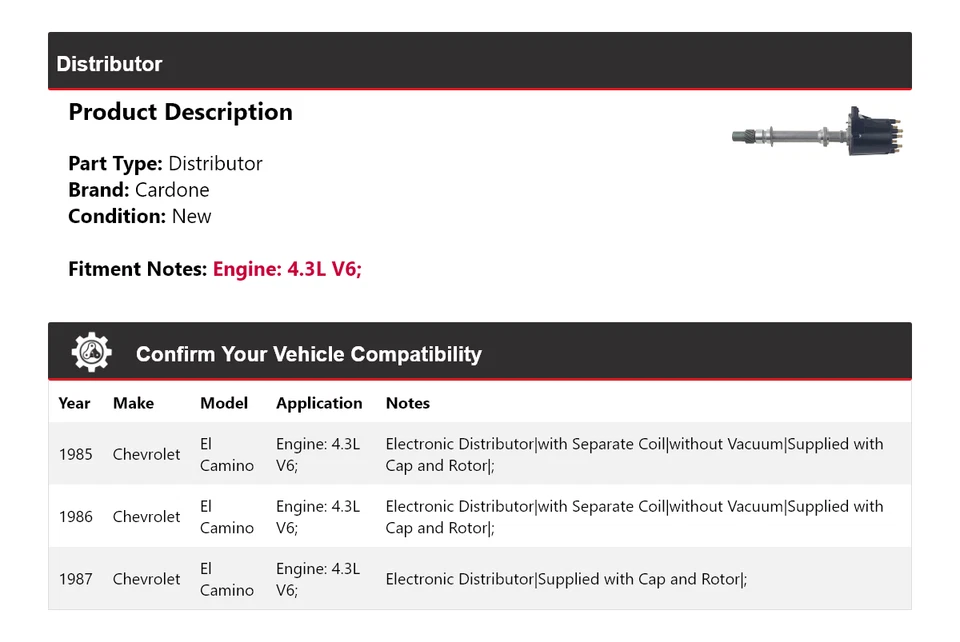Click the Distributor header title

[109, 64]
